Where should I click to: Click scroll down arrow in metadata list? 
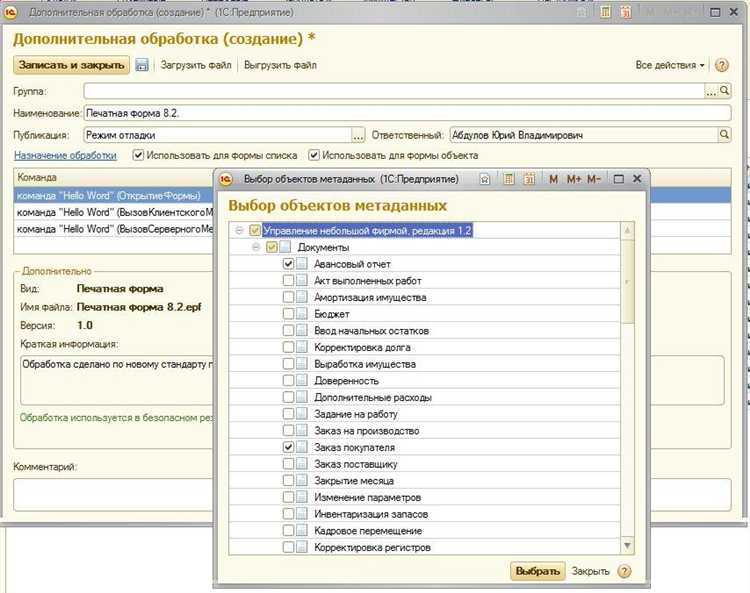pos(628,546)
